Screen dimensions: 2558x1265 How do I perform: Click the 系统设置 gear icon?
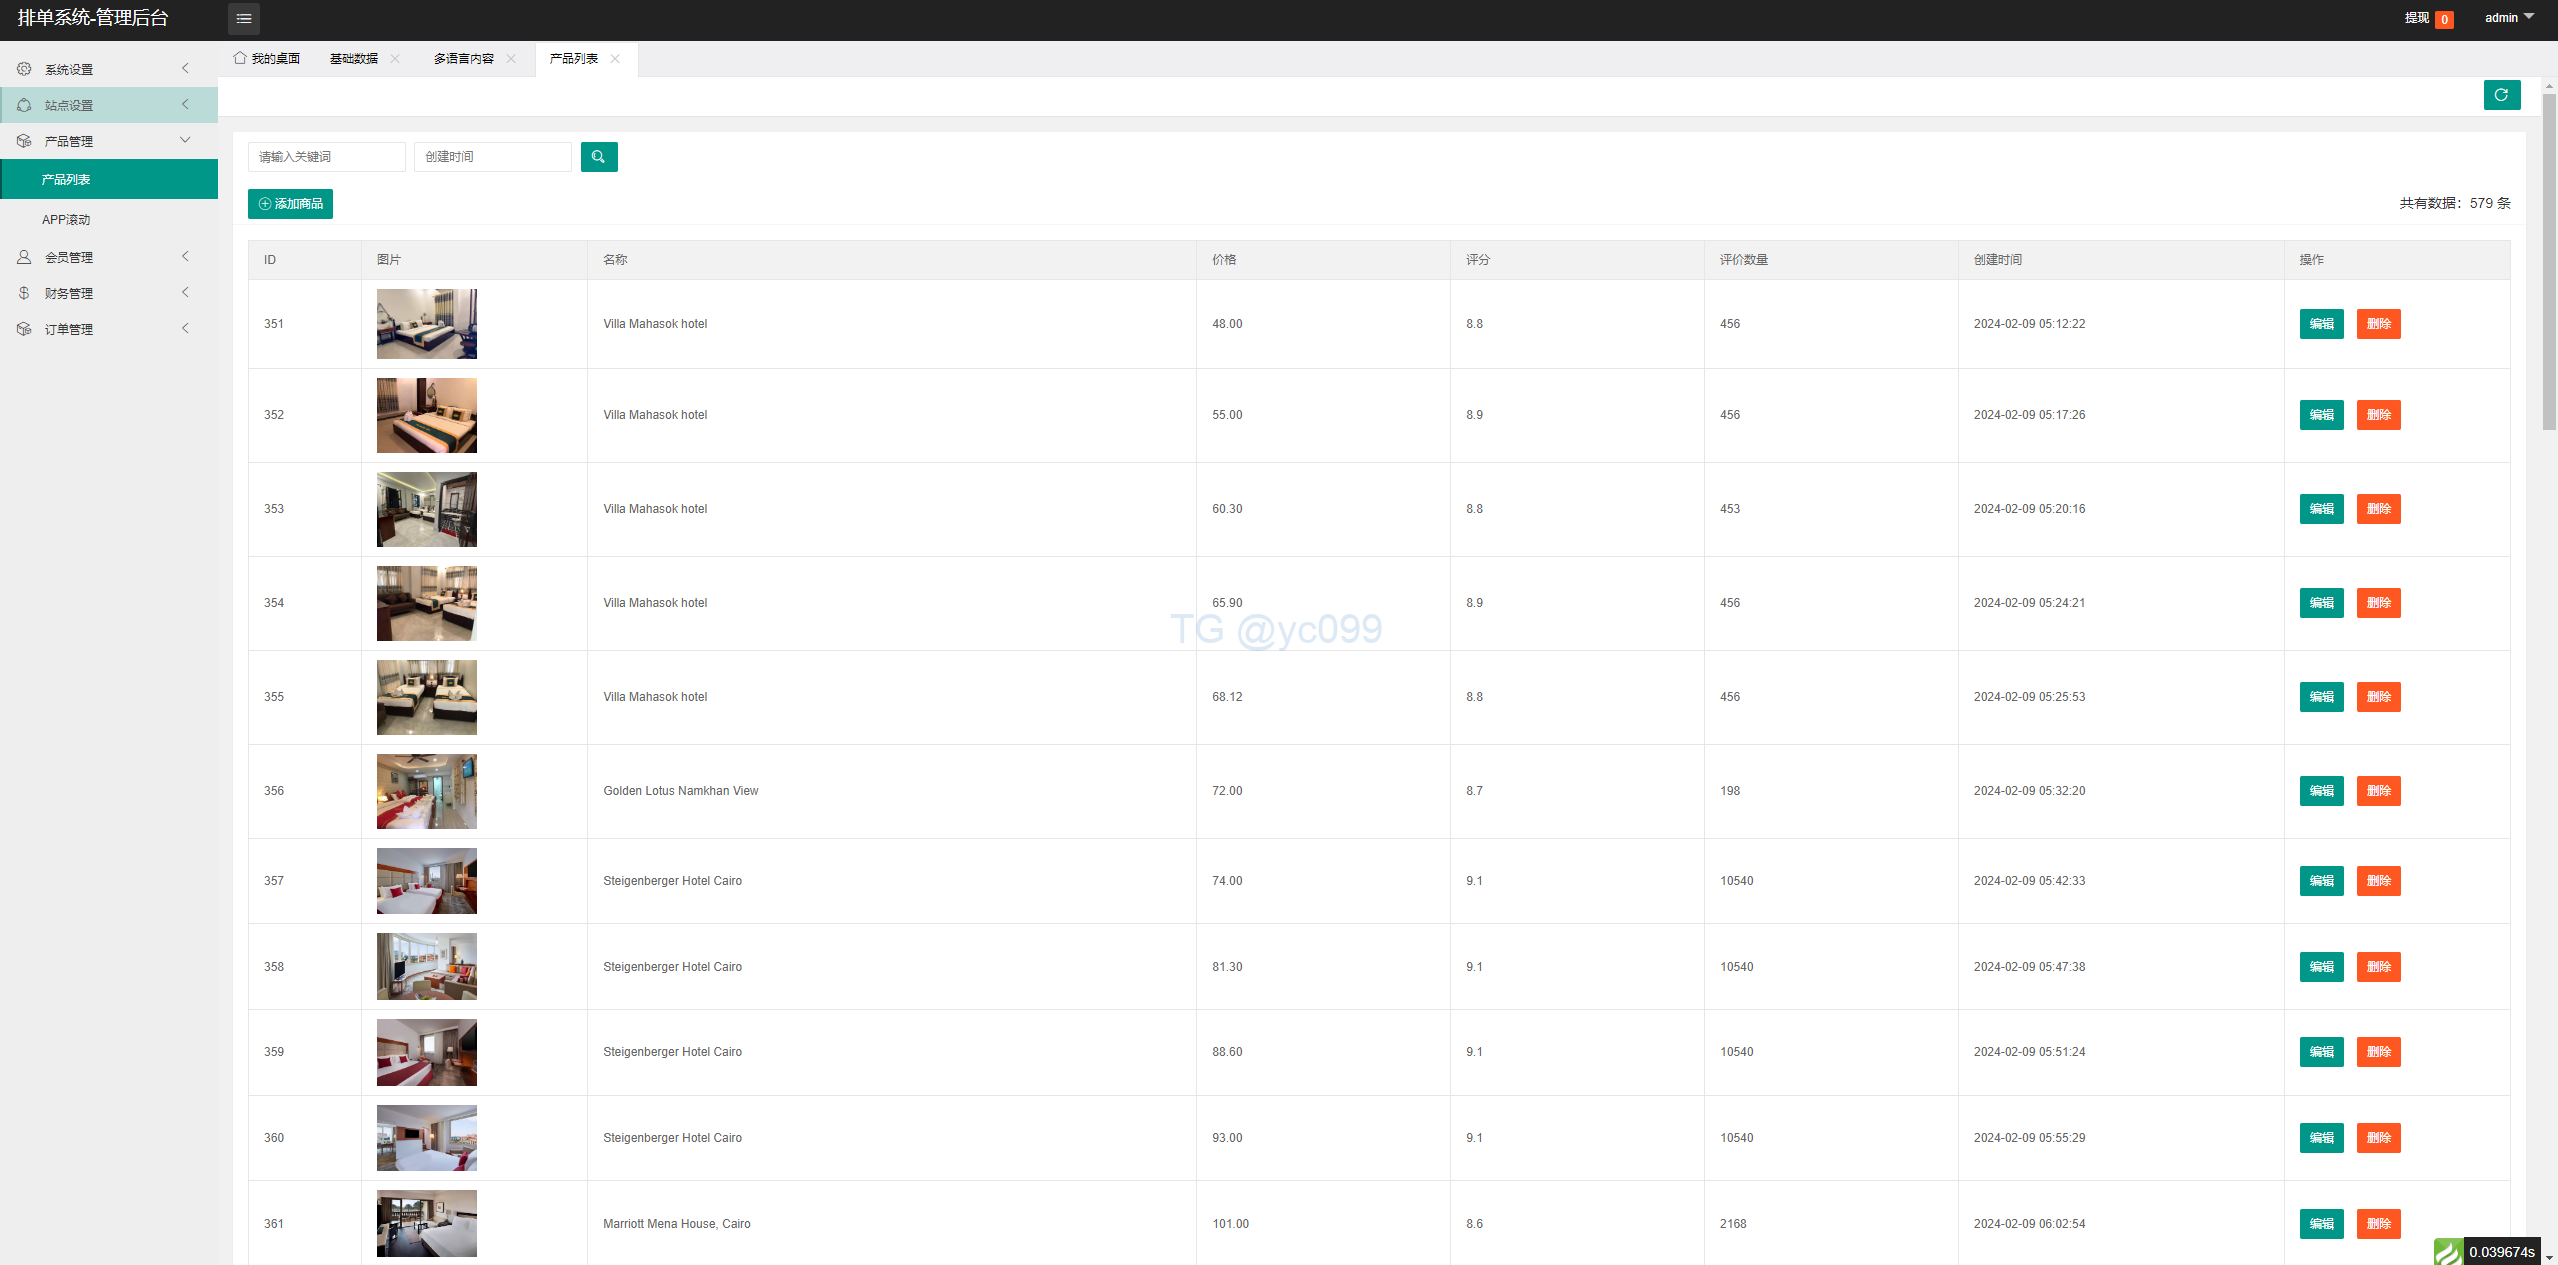(24, 69)
